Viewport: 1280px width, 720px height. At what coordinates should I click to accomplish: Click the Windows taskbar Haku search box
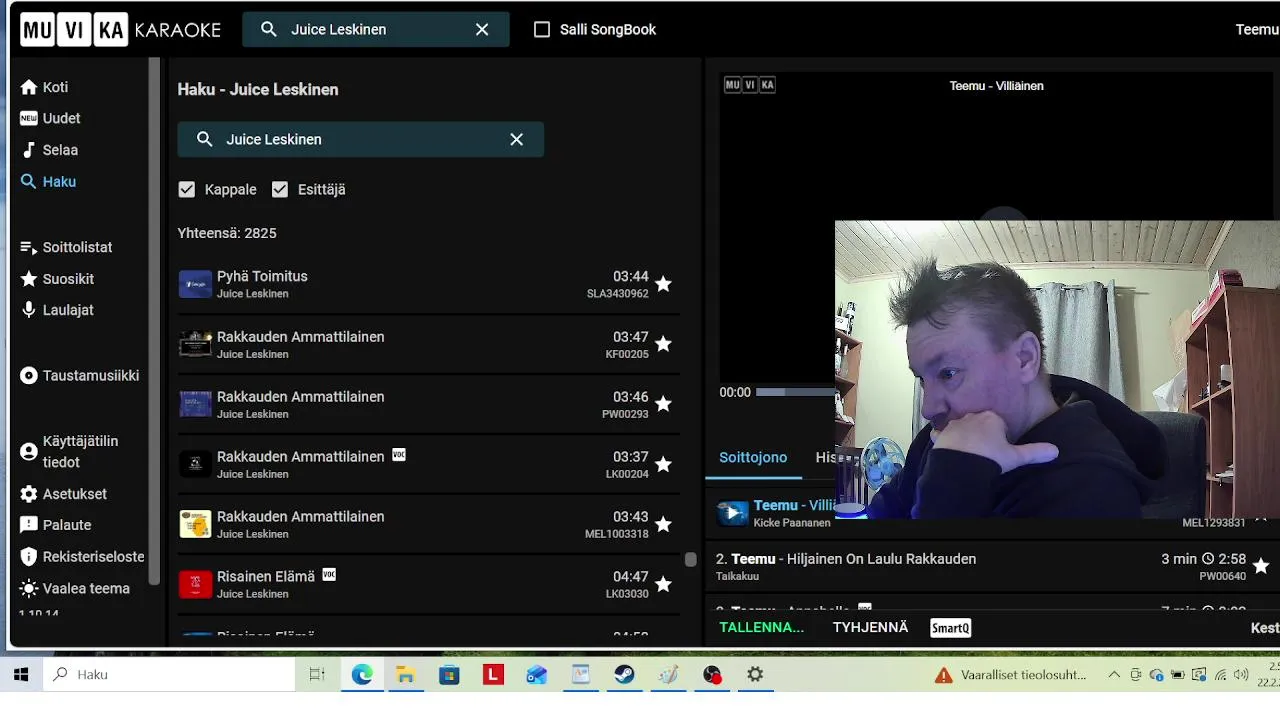coord(169,675)
